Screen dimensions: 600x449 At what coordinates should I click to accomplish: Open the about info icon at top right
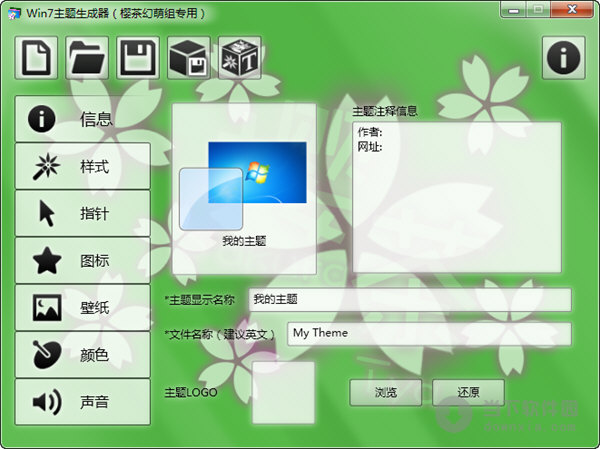pos(564,58)
